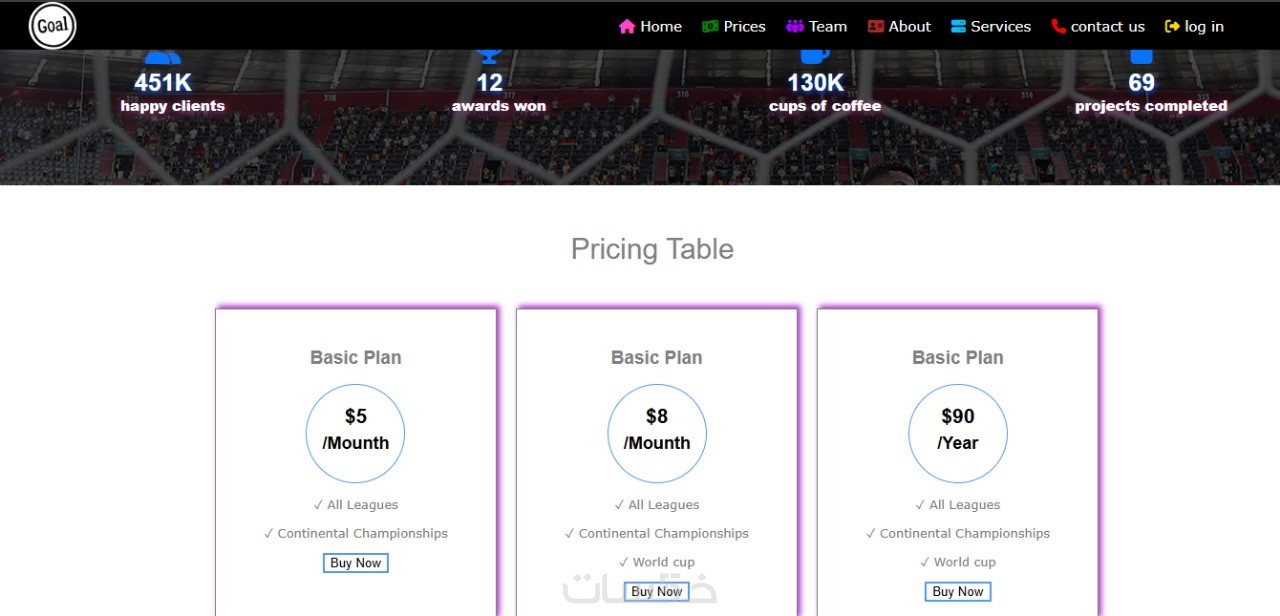Select the $8 /Mounth price circle
1280x616 pixels.
(656, 434)
